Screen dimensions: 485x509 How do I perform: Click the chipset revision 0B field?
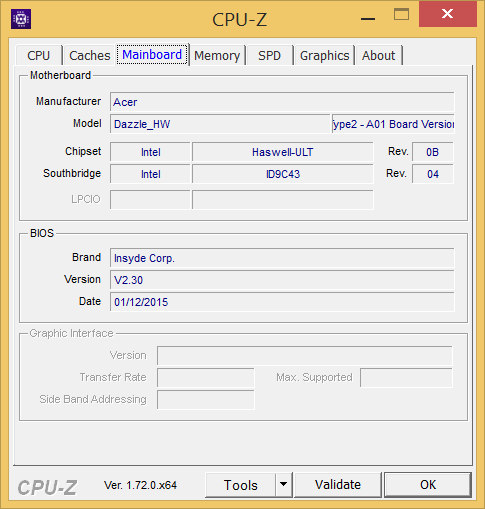tap(433, 152)
